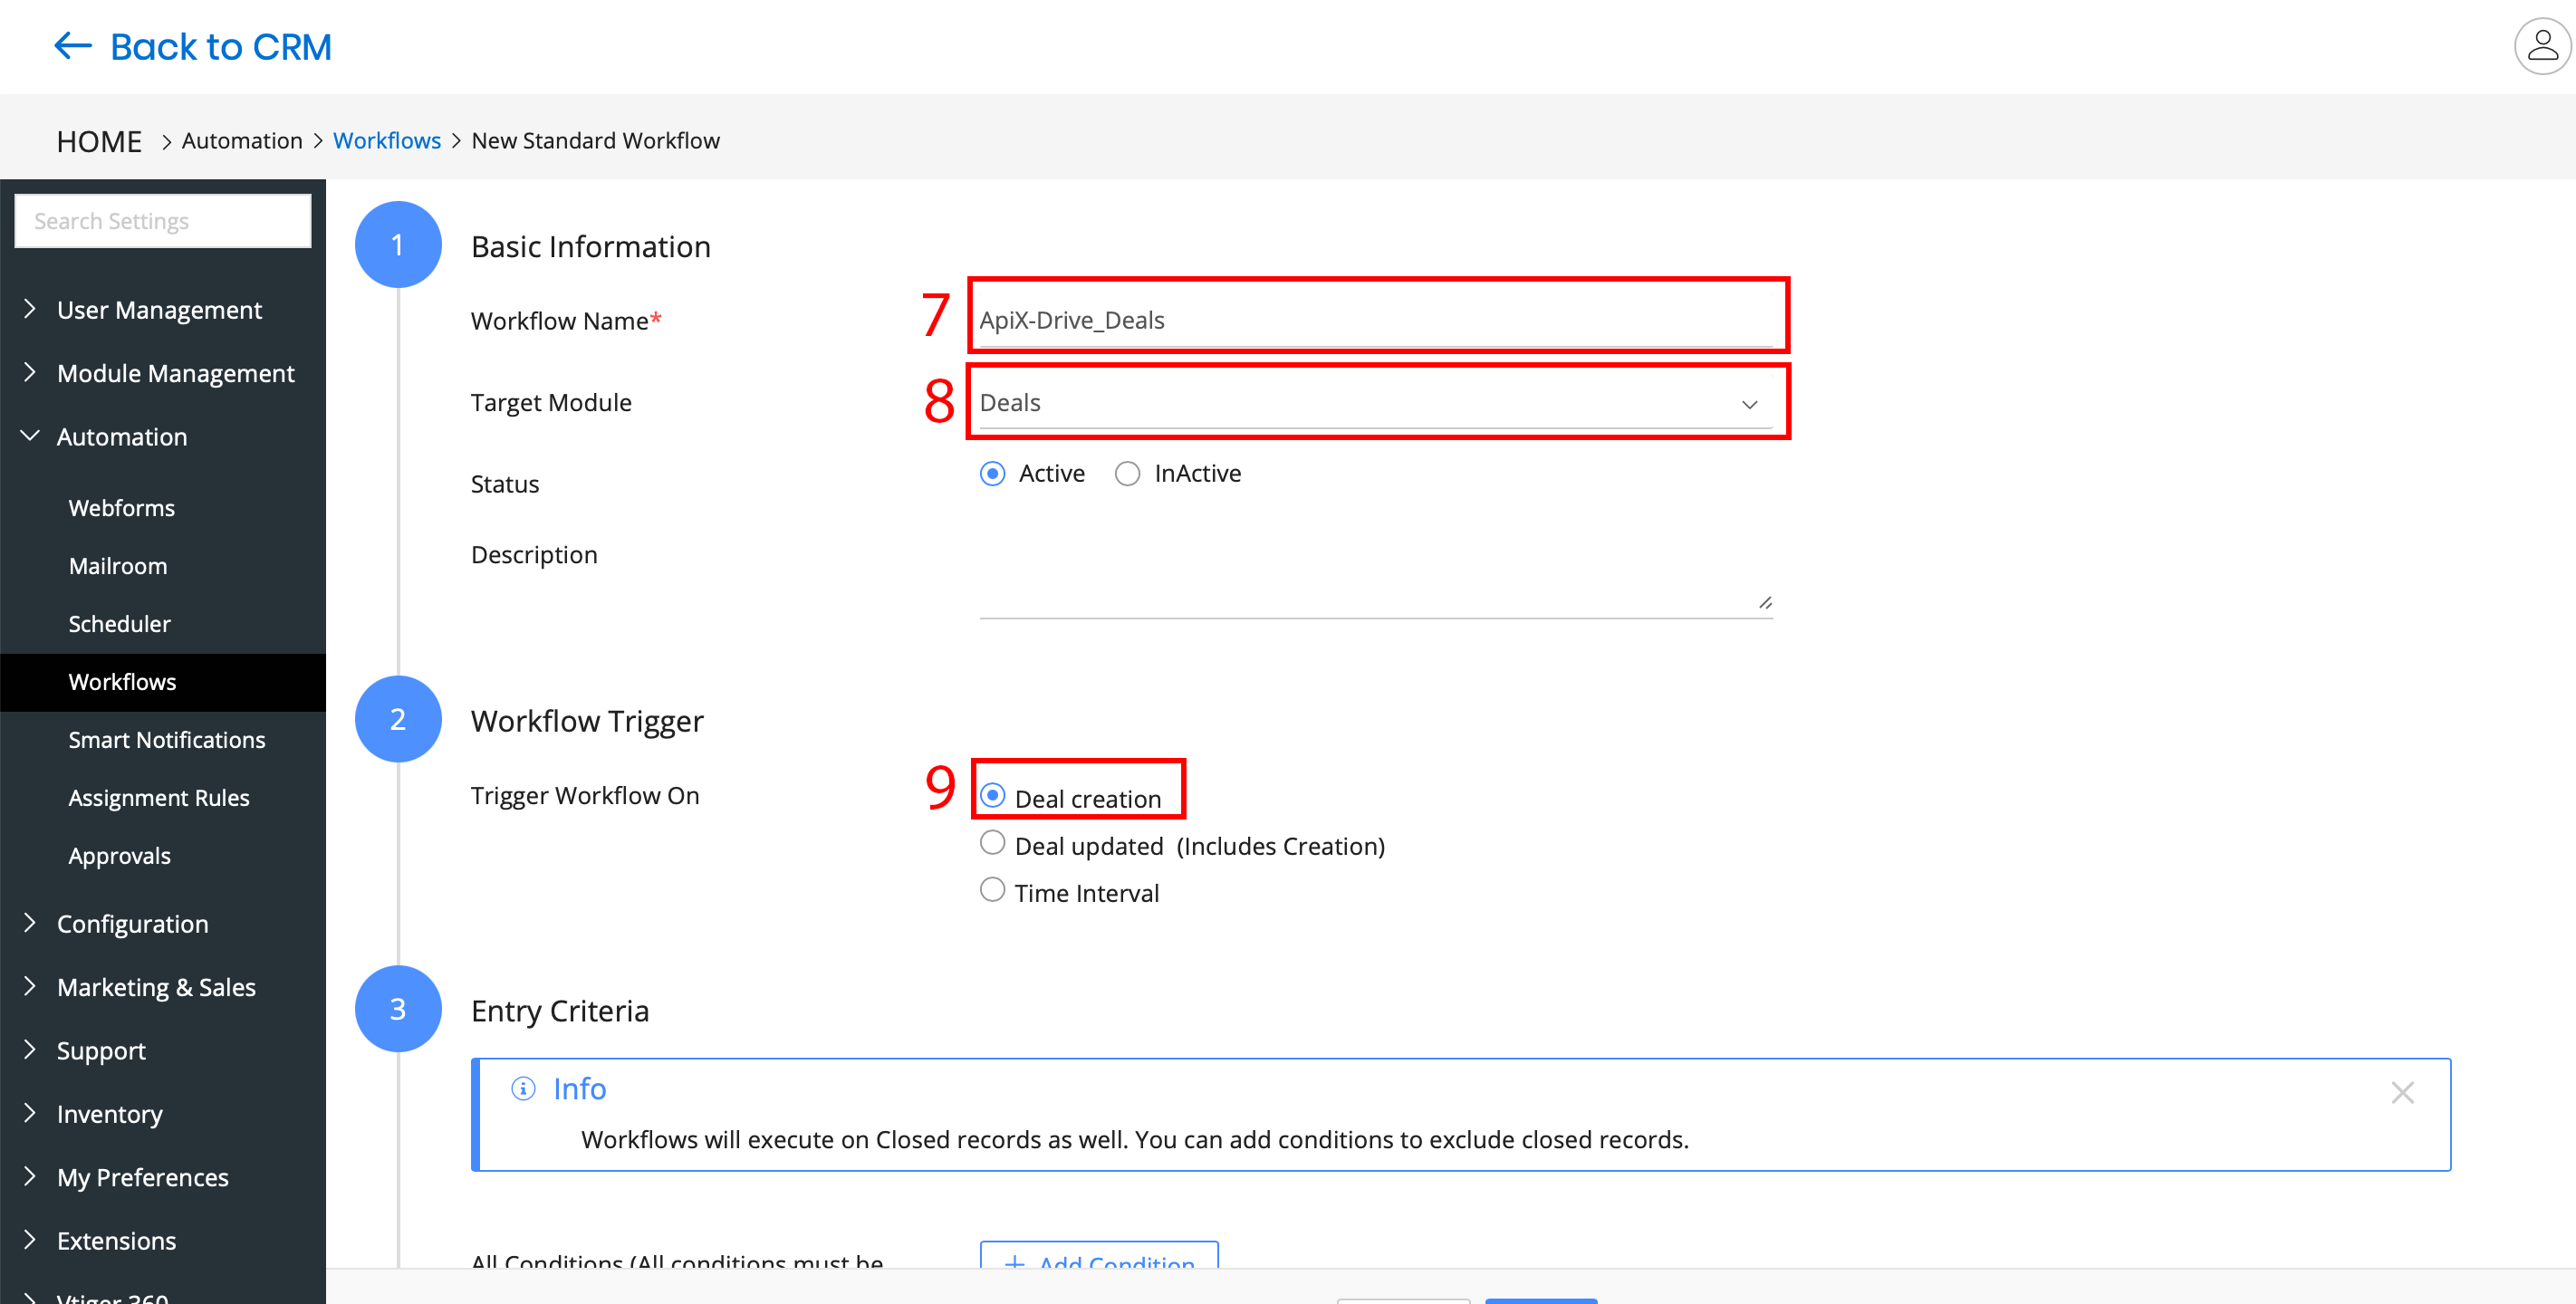Click the Configuration expand icon
Viewport: 2576px width, 1304px height.
[x=28, y=923]
